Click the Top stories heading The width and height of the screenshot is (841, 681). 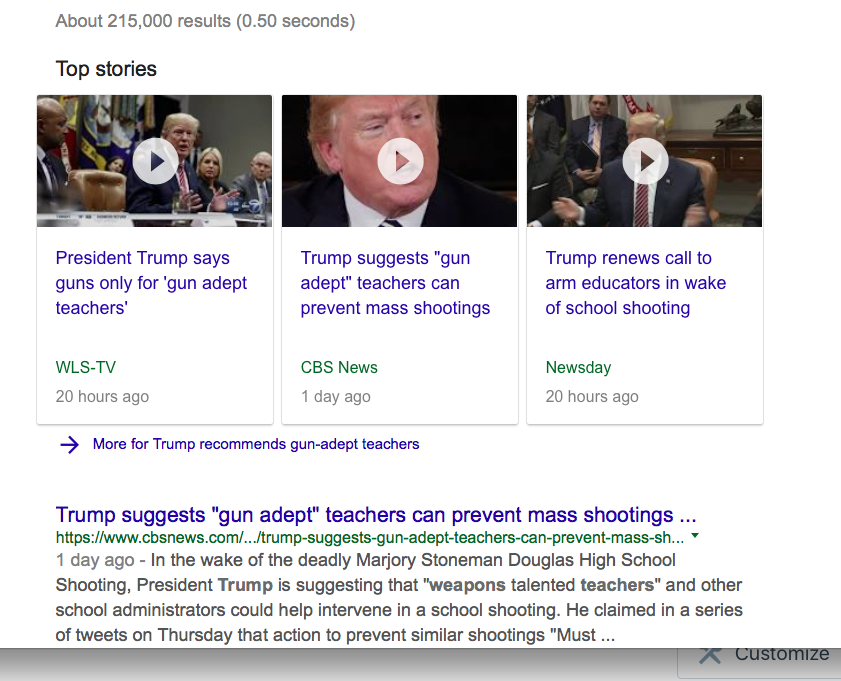(106, 69)
